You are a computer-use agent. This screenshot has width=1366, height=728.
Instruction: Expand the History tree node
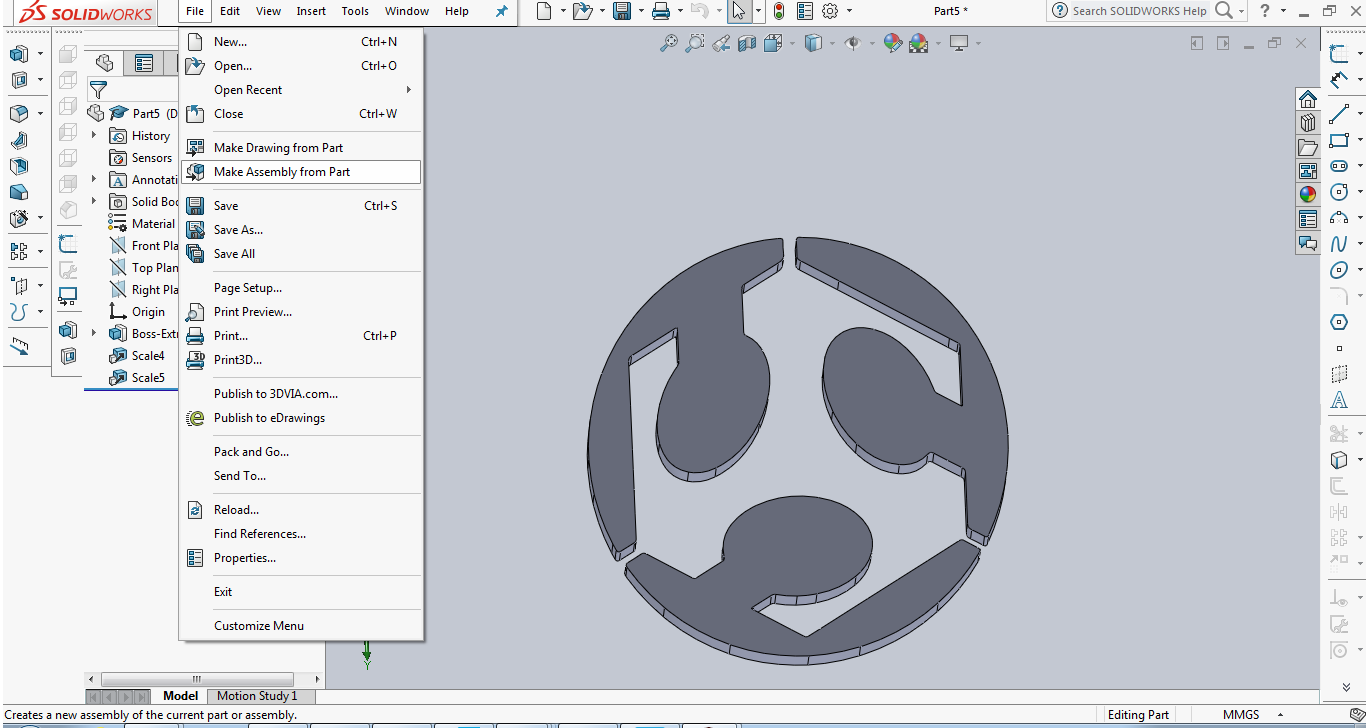click(x=94, y=135)
